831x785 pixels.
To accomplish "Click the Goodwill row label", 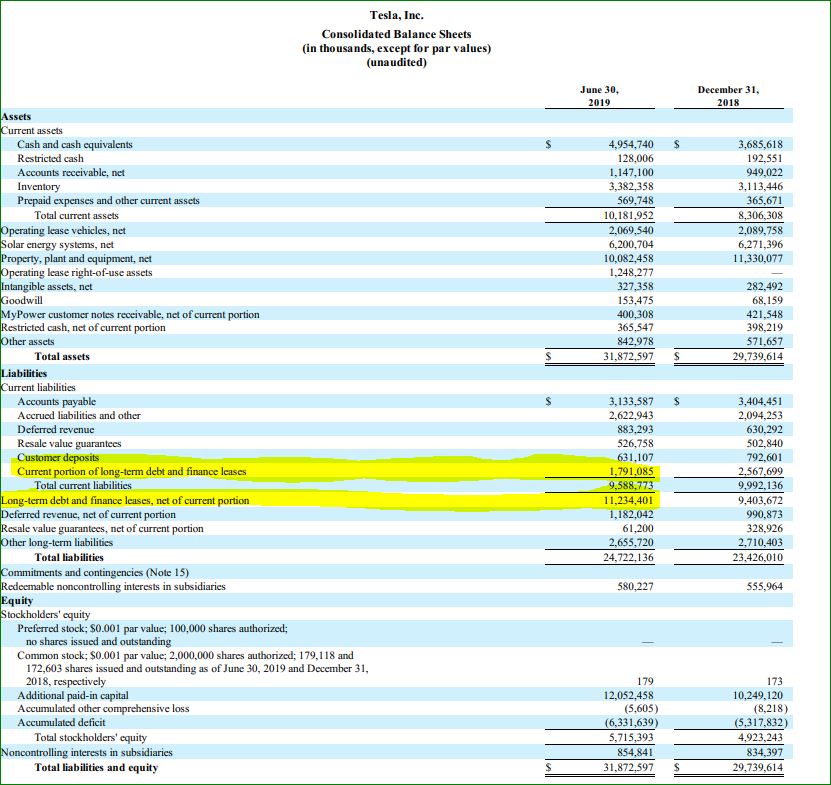I will [x=22, y=300].
